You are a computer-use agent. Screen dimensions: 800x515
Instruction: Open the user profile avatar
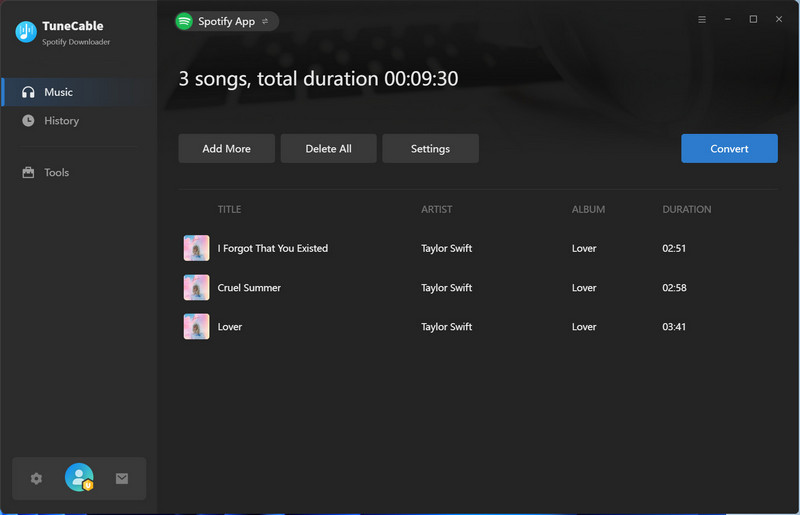(79, 478)
